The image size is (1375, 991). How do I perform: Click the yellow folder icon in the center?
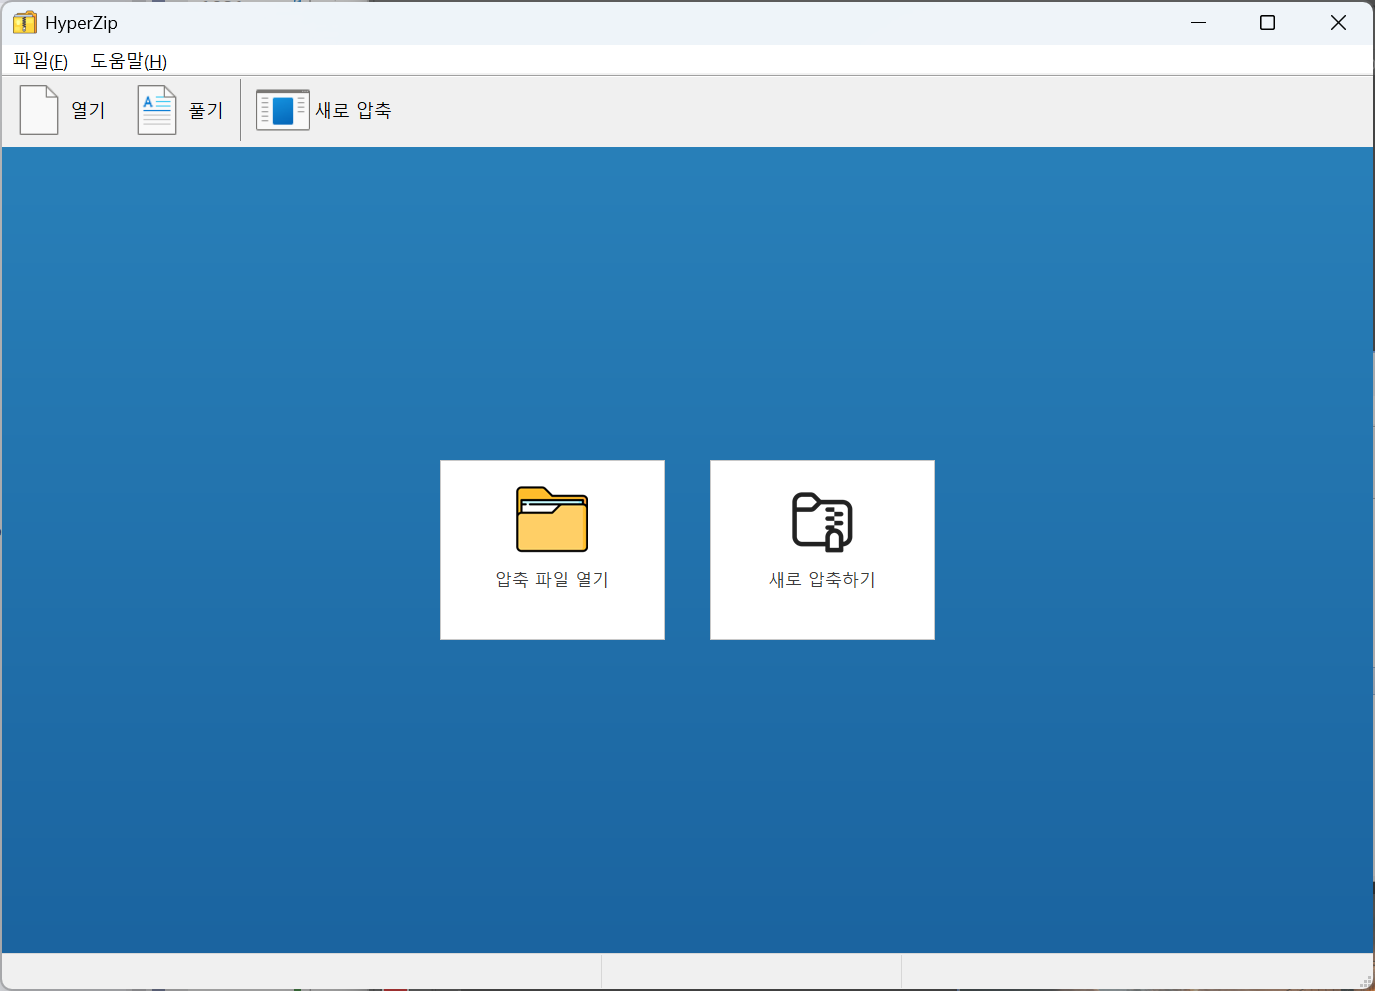pos(552,519)
